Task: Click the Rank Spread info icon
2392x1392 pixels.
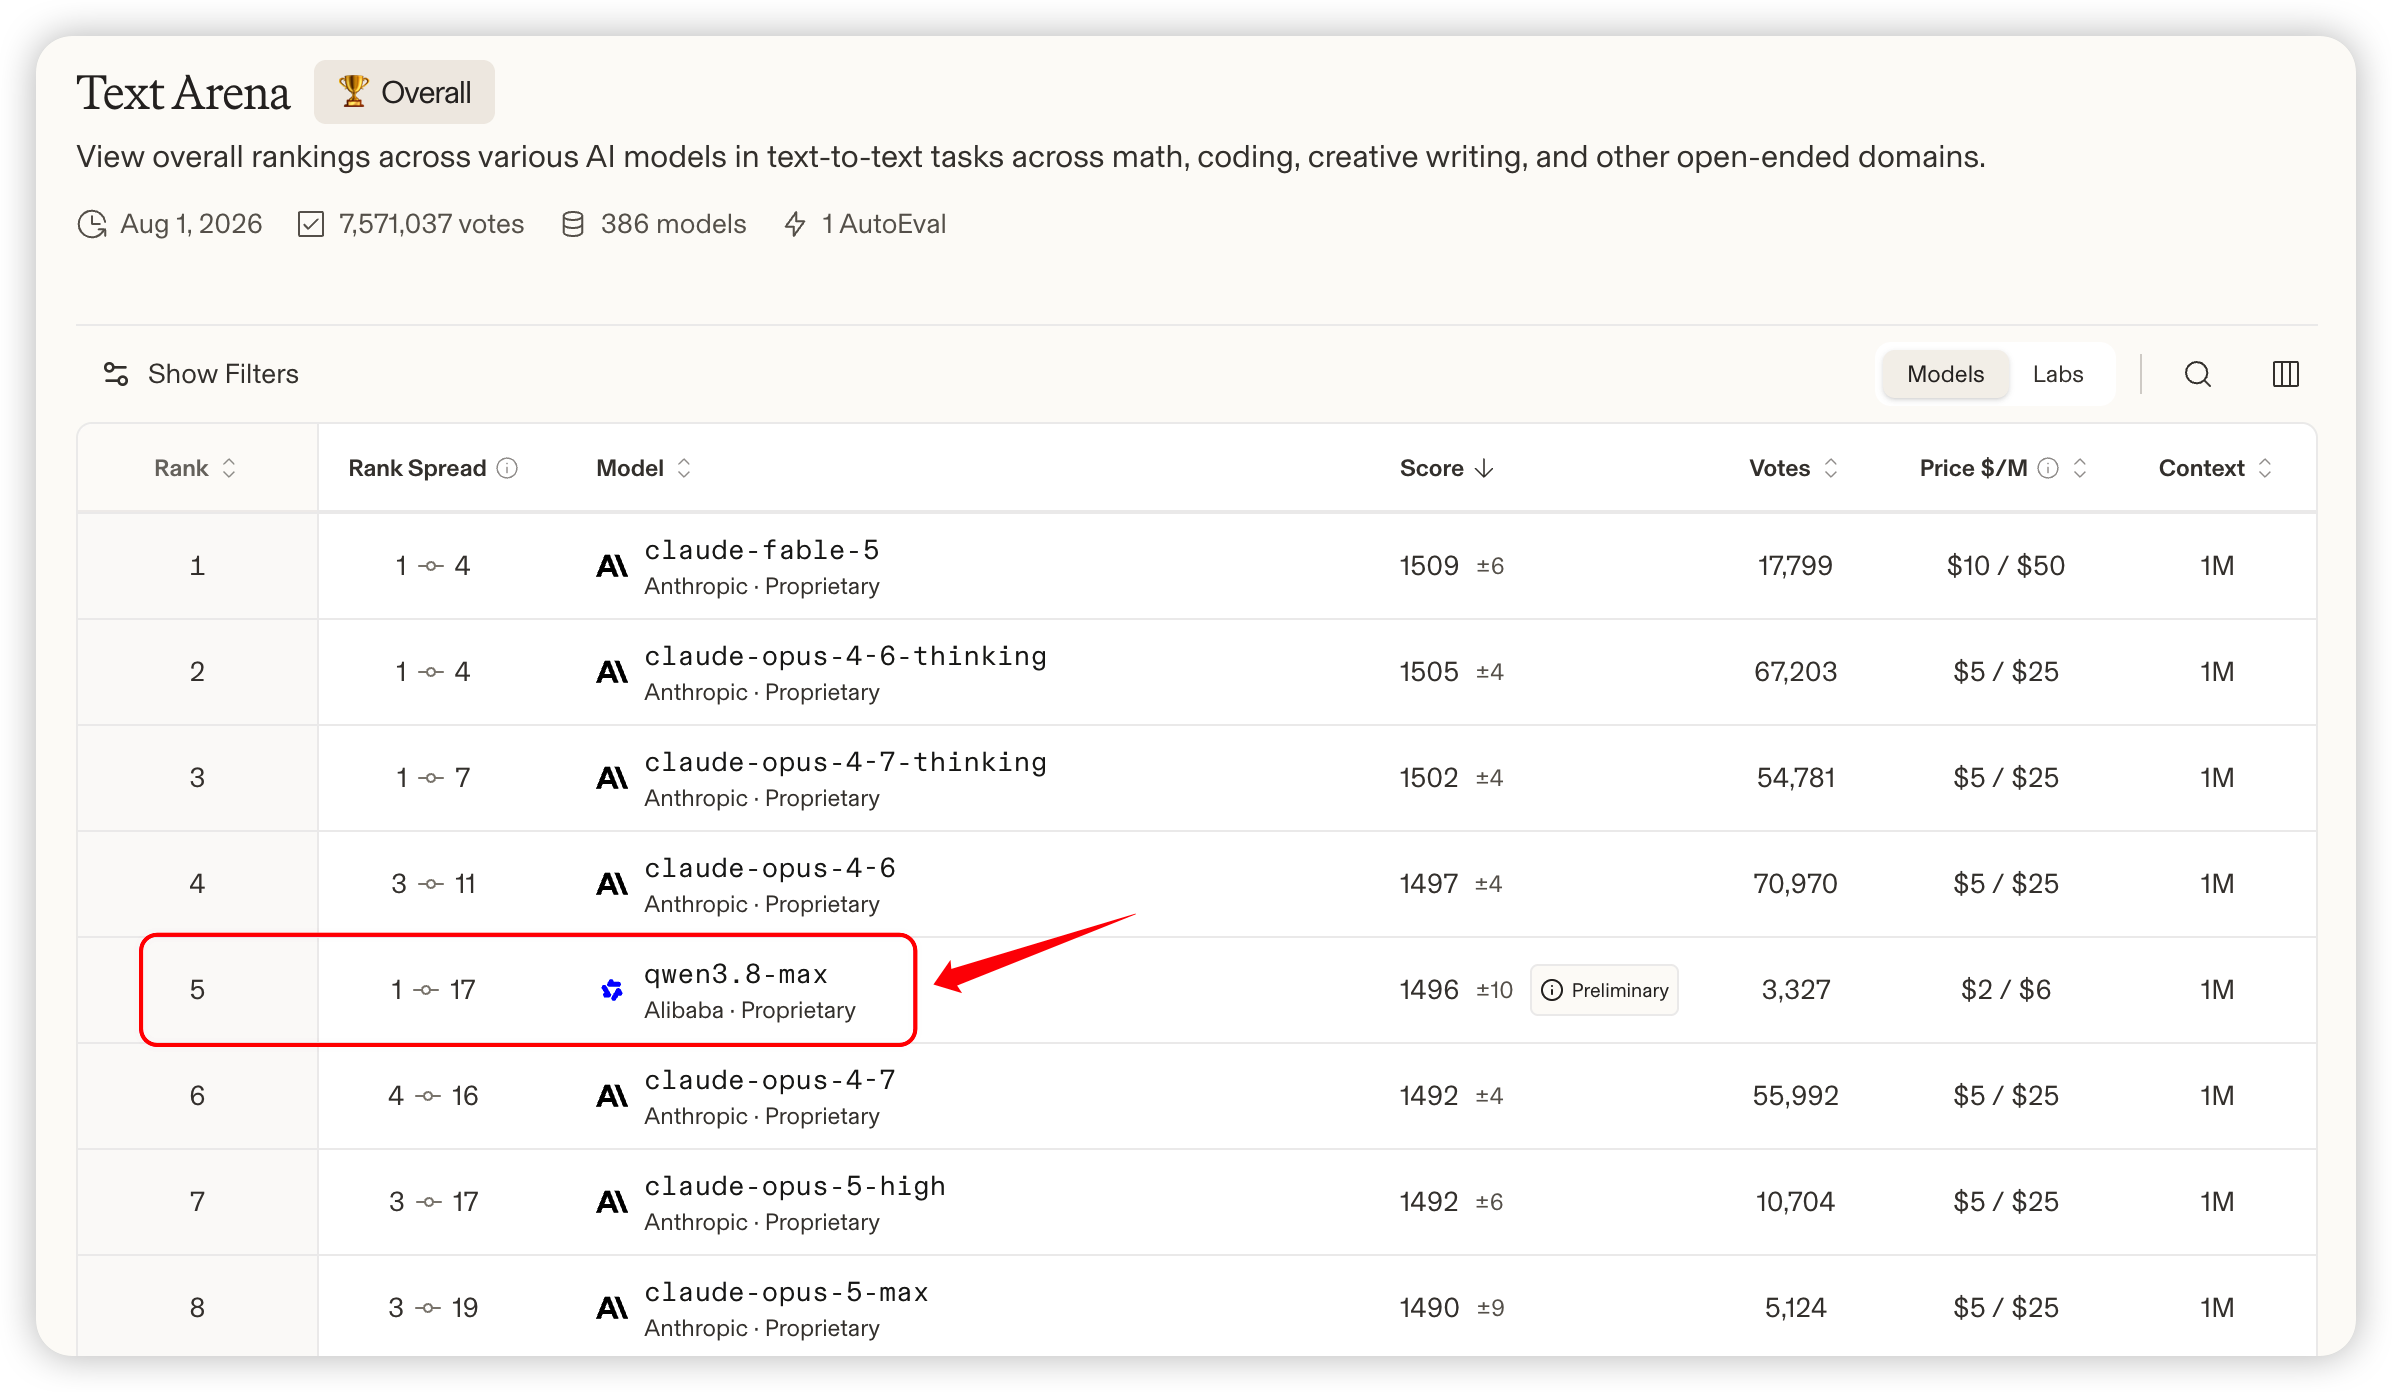Action: [507, 468]
